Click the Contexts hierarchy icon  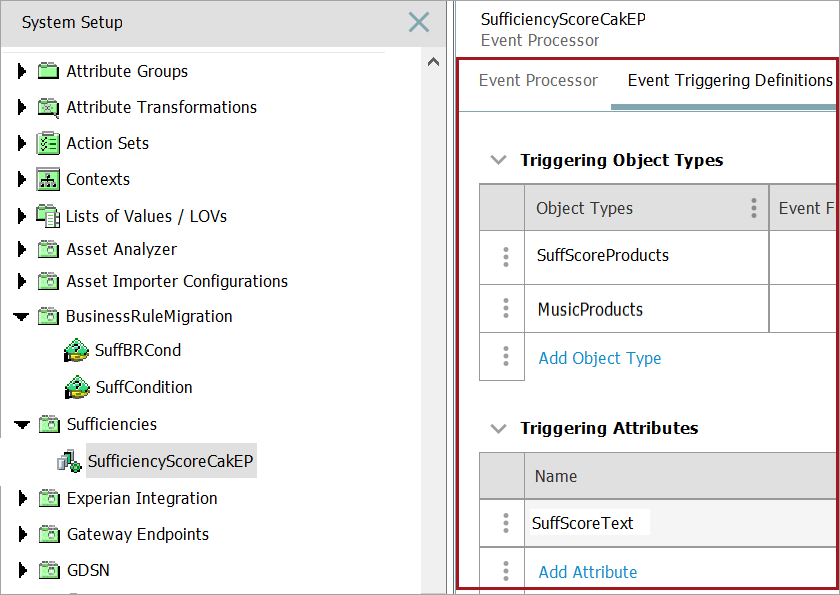48,180
